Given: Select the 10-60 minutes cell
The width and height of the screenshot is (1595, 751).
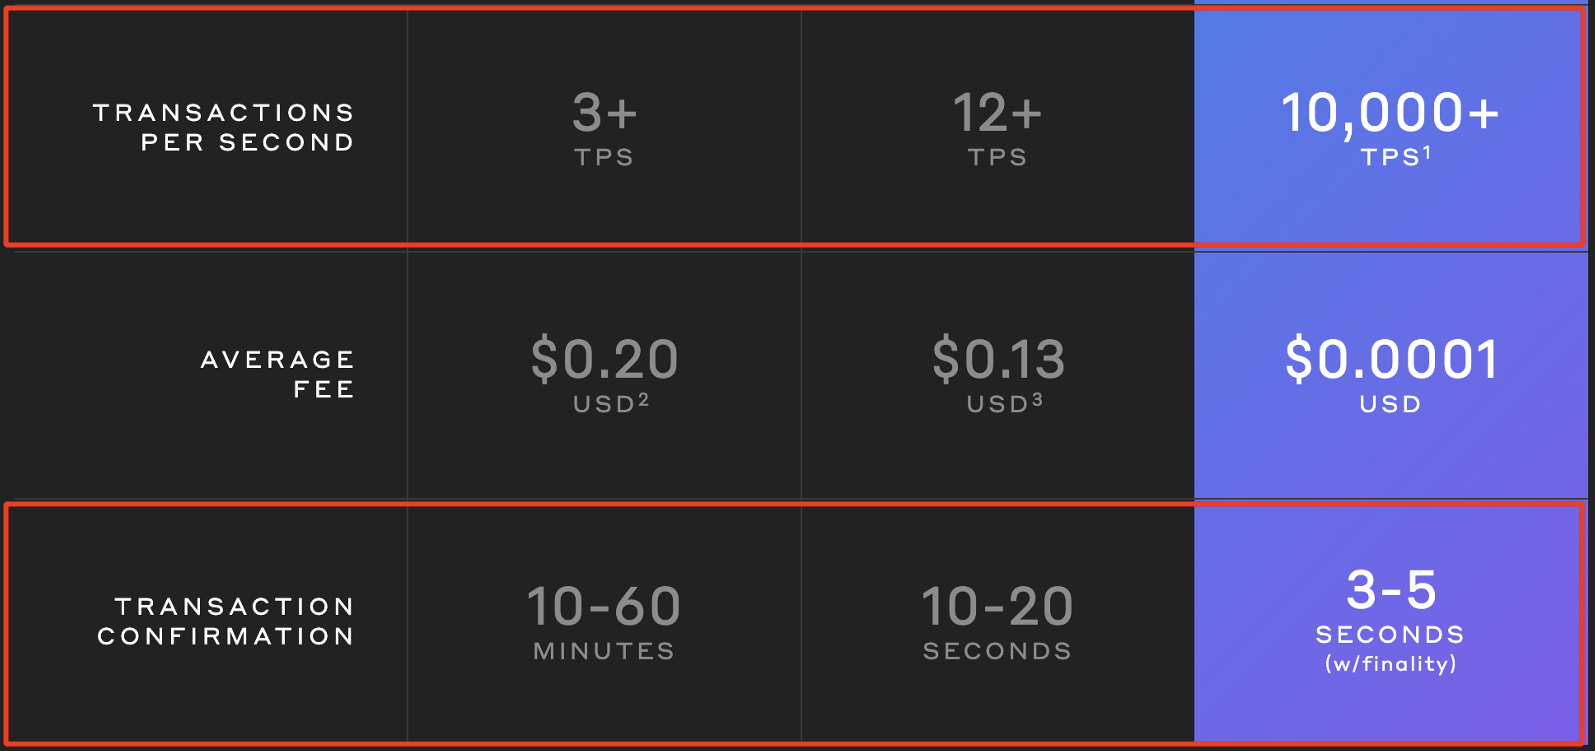Looking at the screenshot, I should 604,623.
